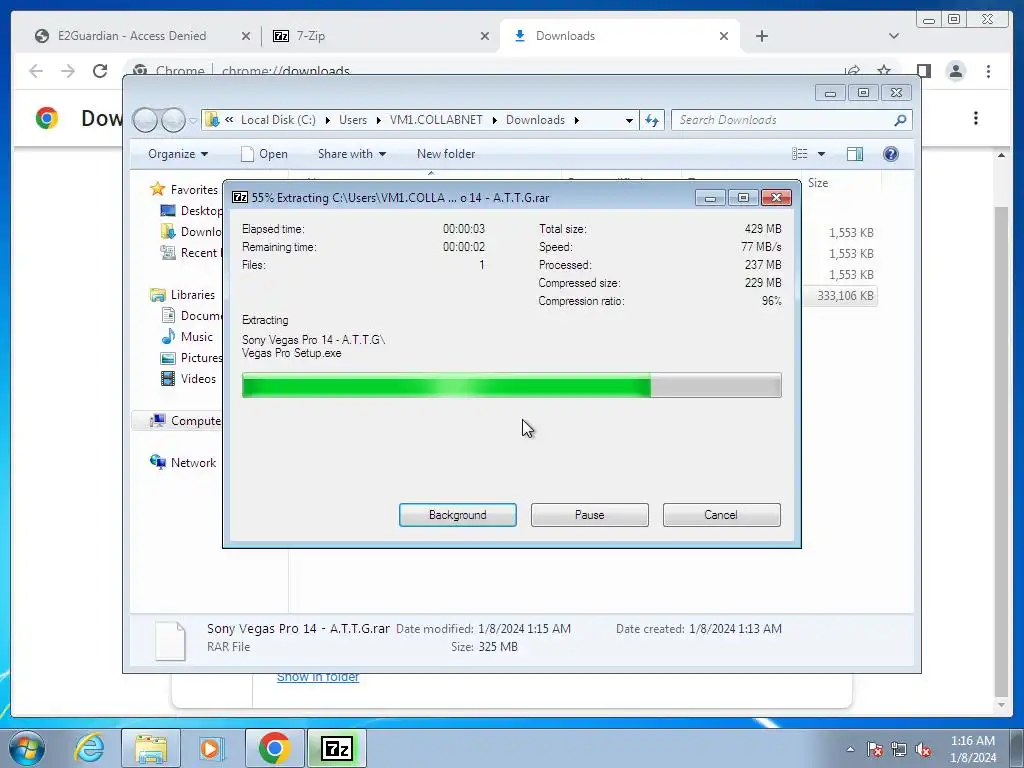This screenshot has height=768, width=1024.
Task: Launch Internet Explorer from taskbar
Action: coord(89,748)
